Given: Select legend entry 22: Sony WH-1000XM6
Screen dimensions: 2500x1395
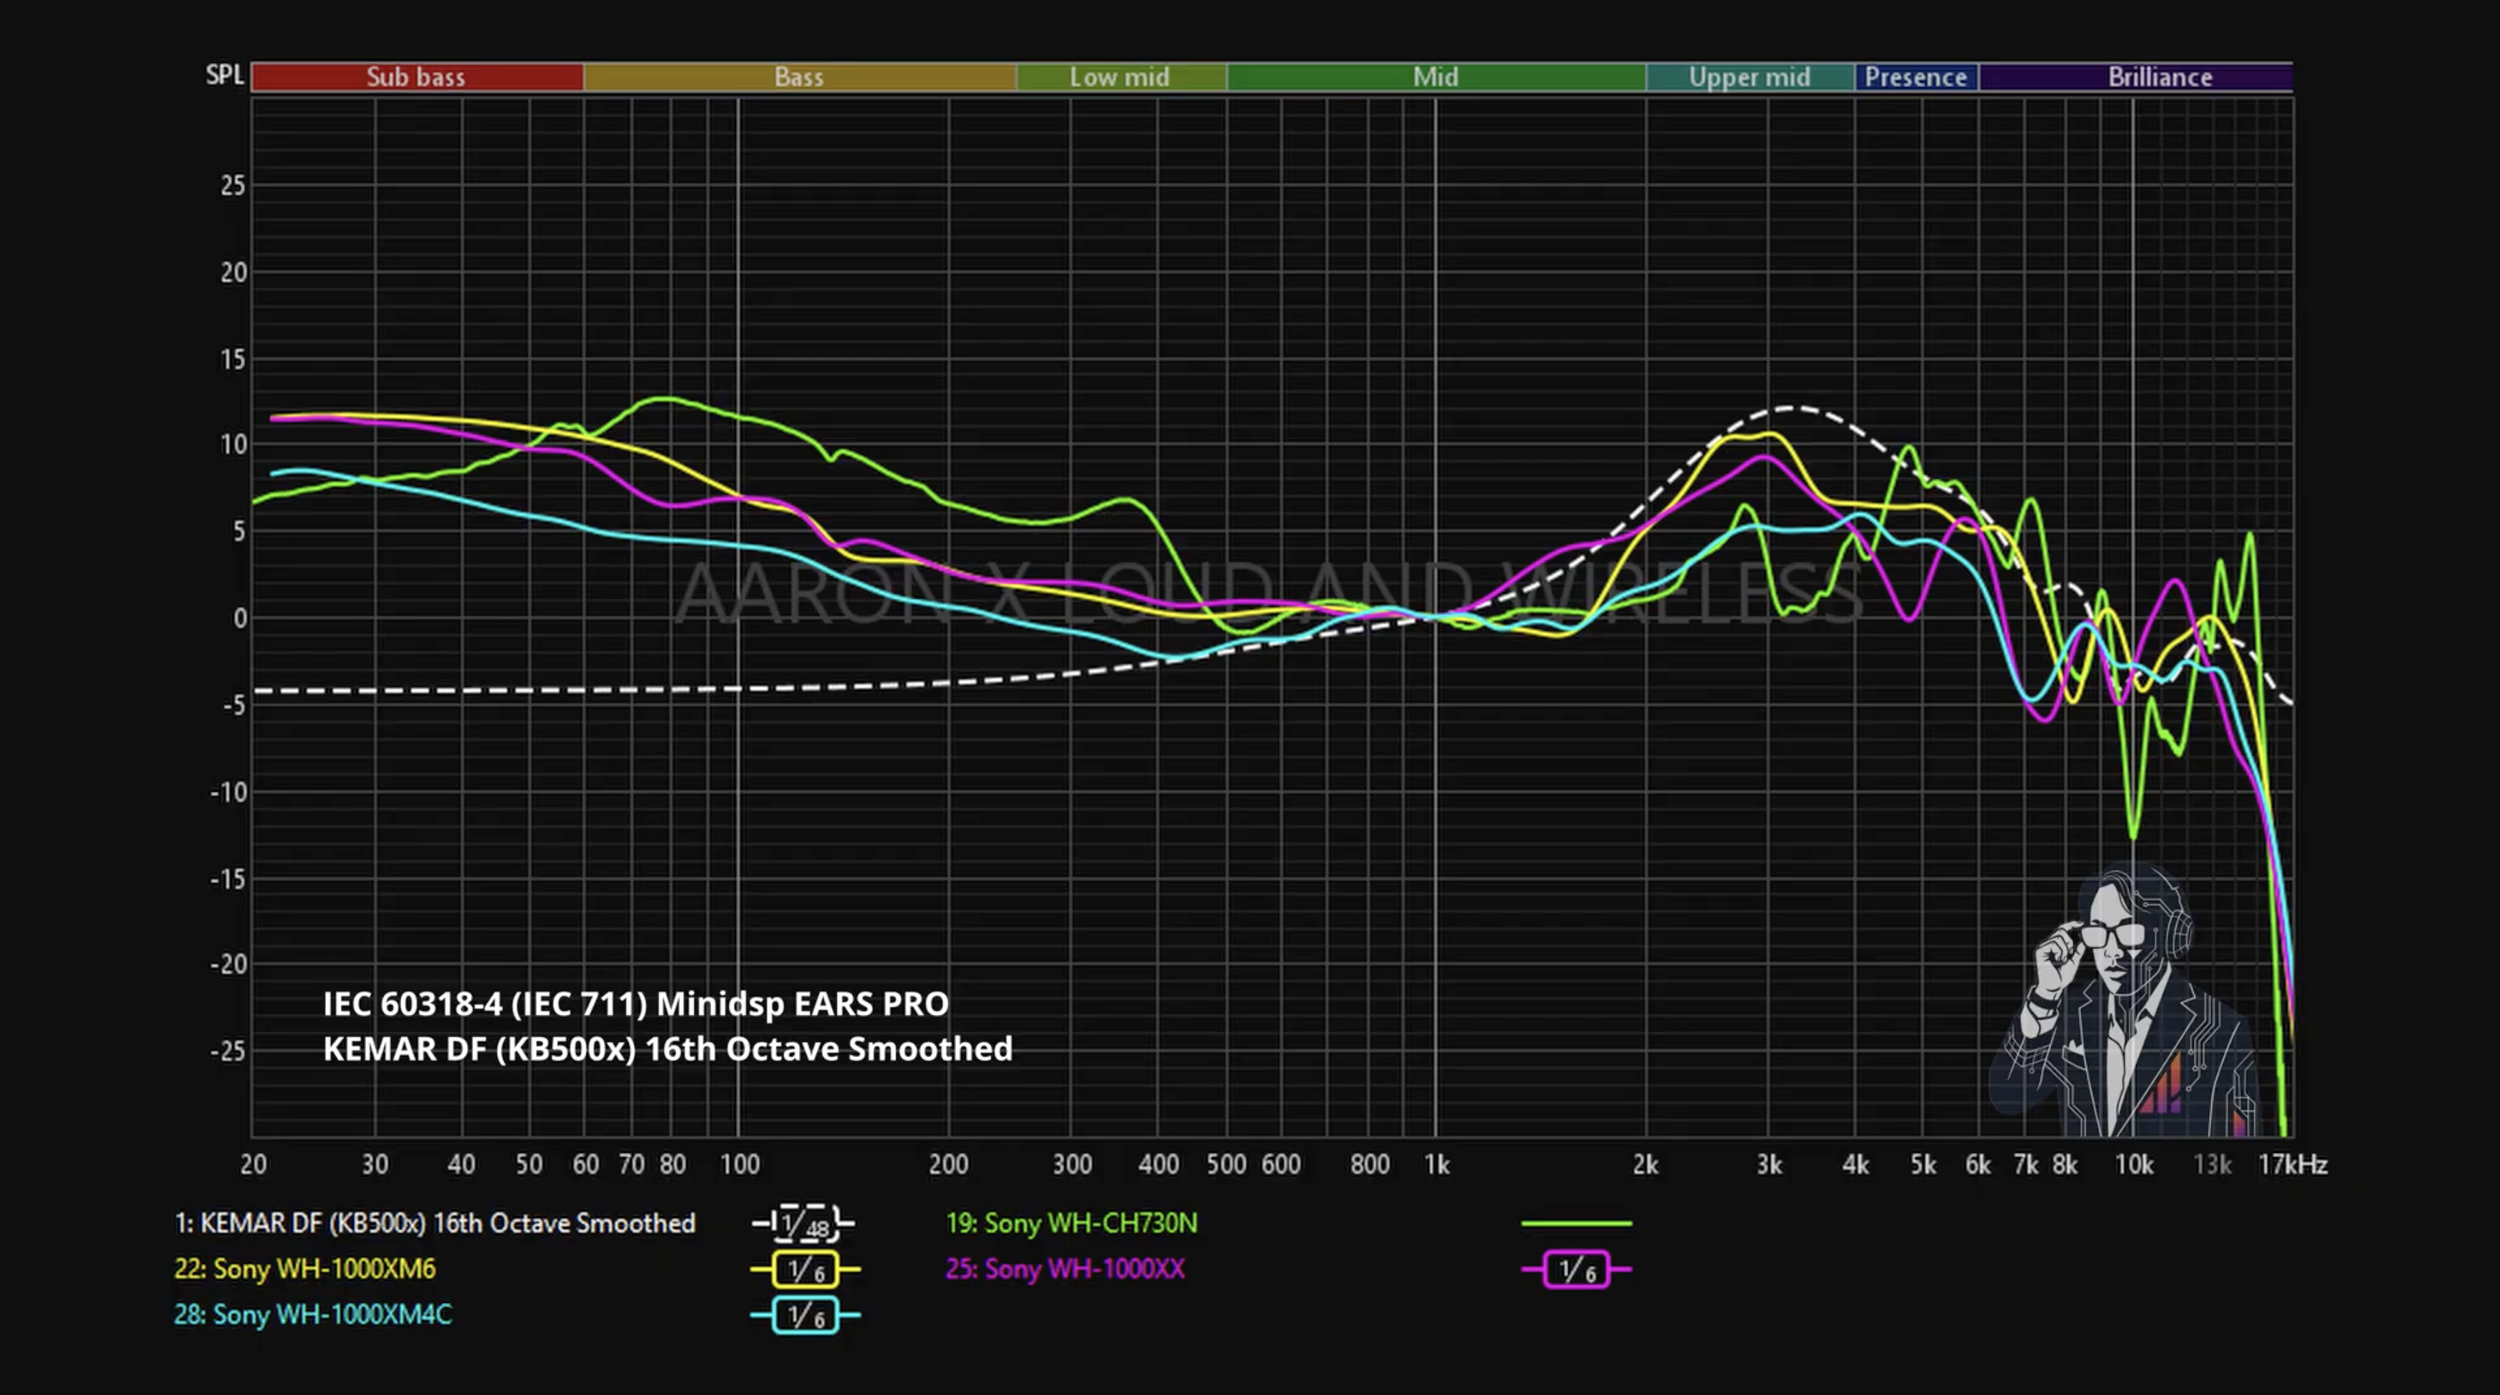Looking at the screenshot, I should coord(305,1269).
